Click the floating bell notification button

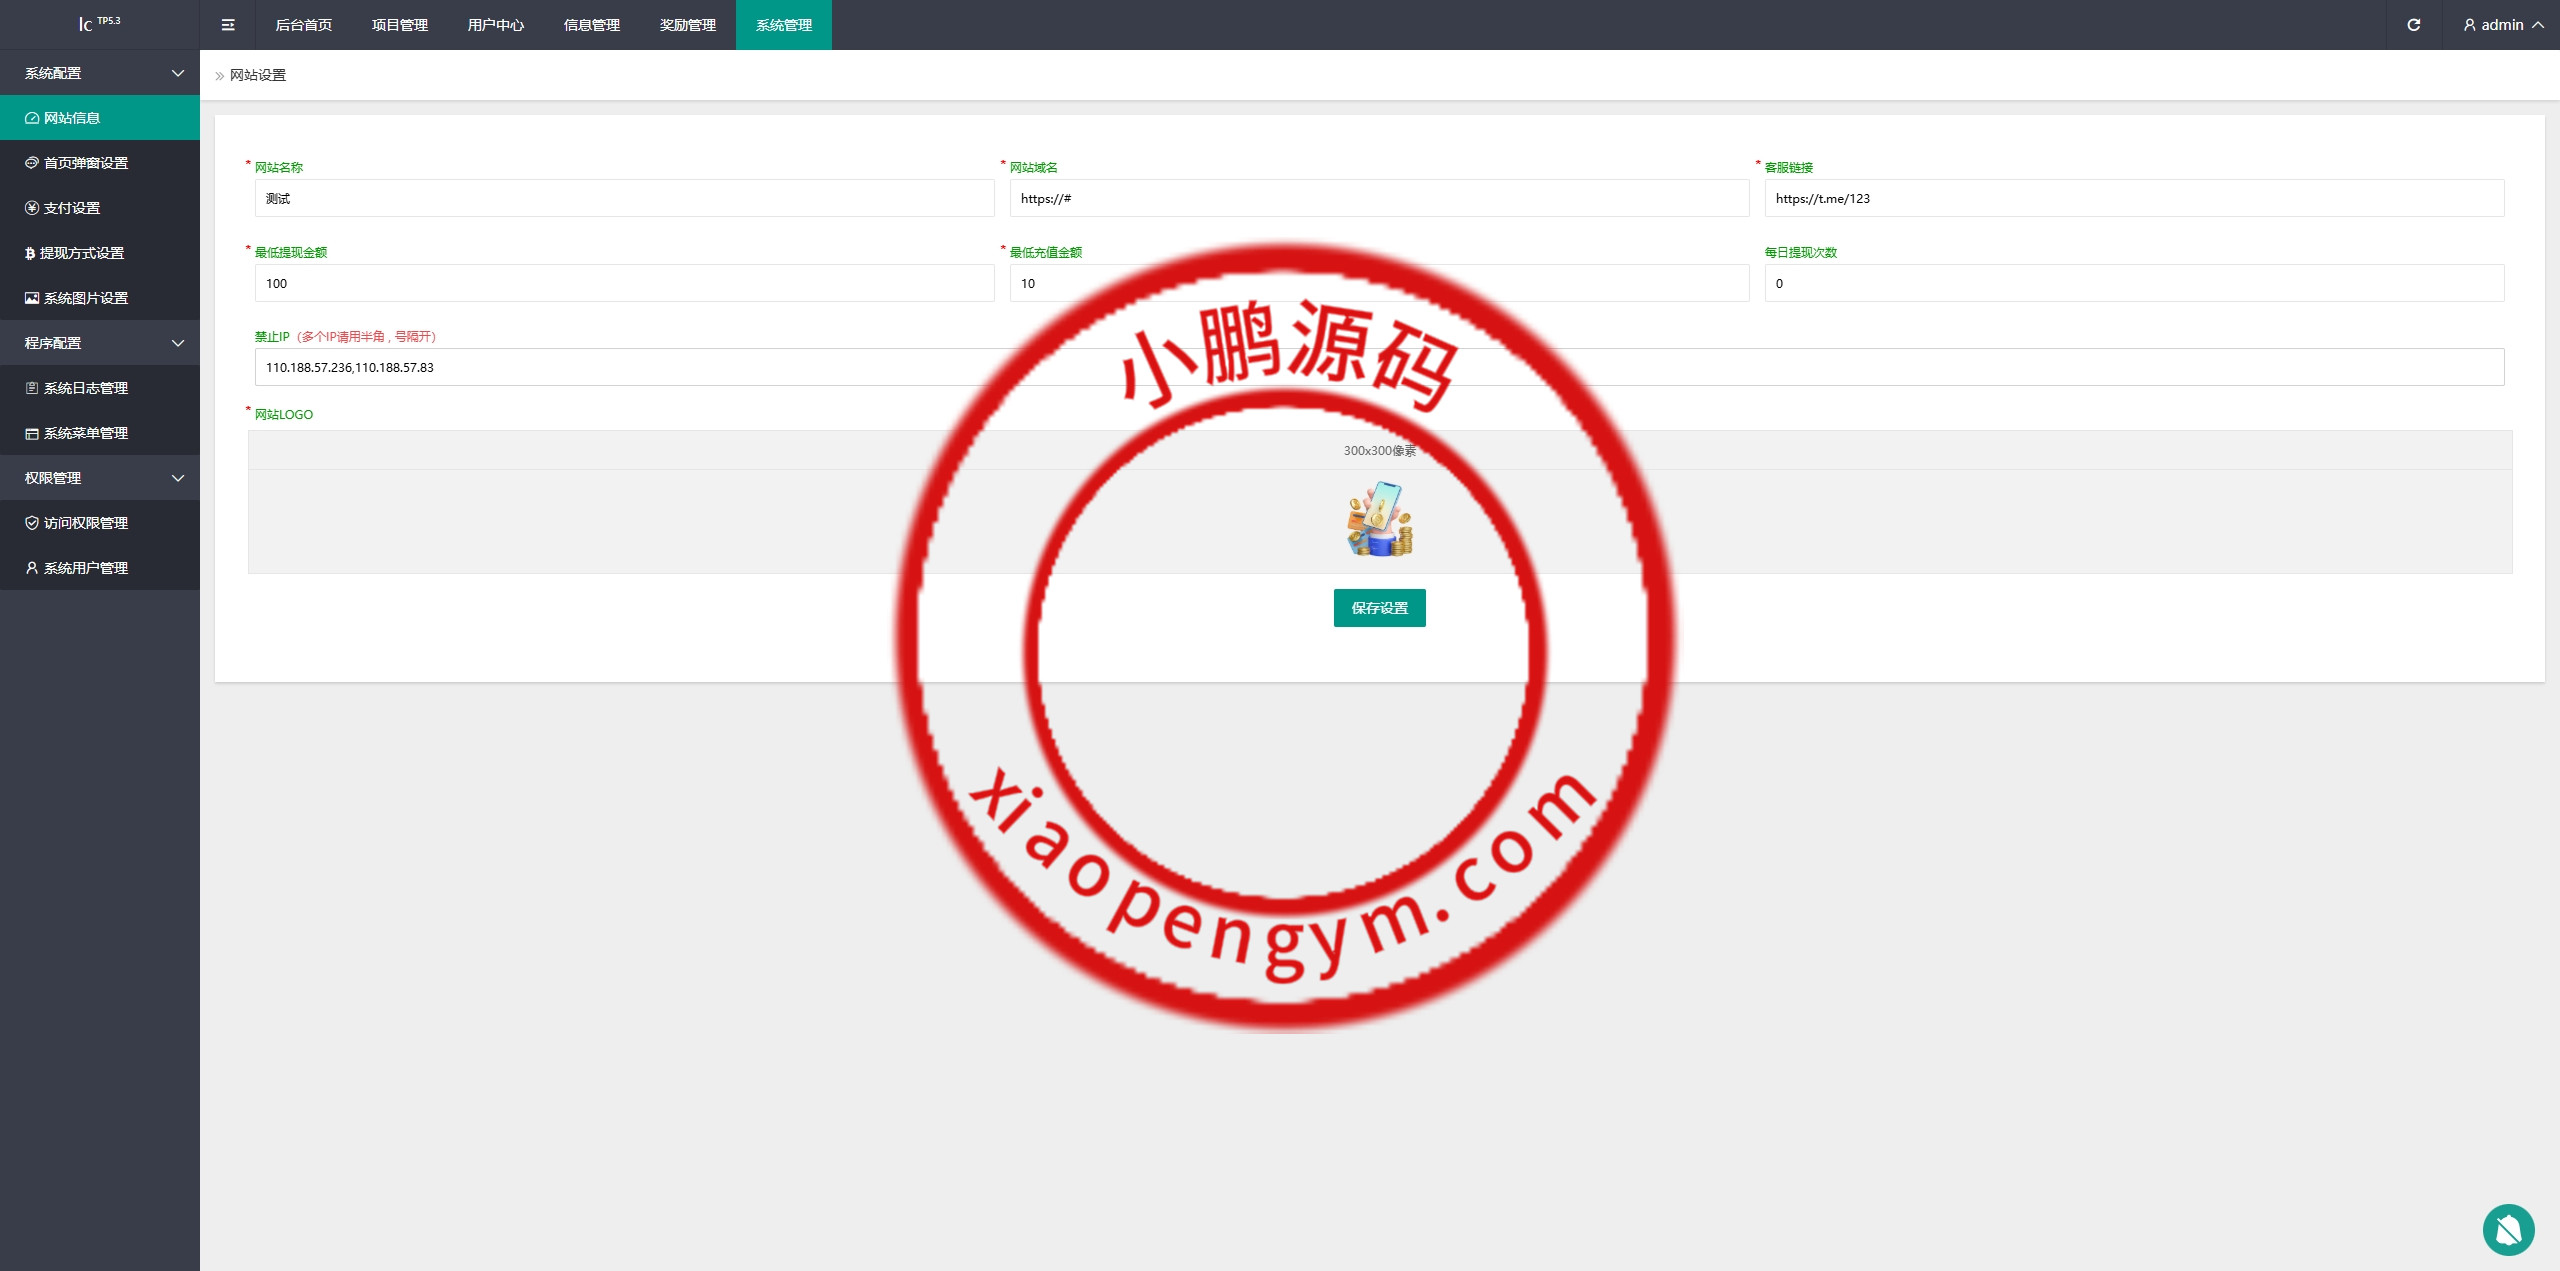2508,1229
